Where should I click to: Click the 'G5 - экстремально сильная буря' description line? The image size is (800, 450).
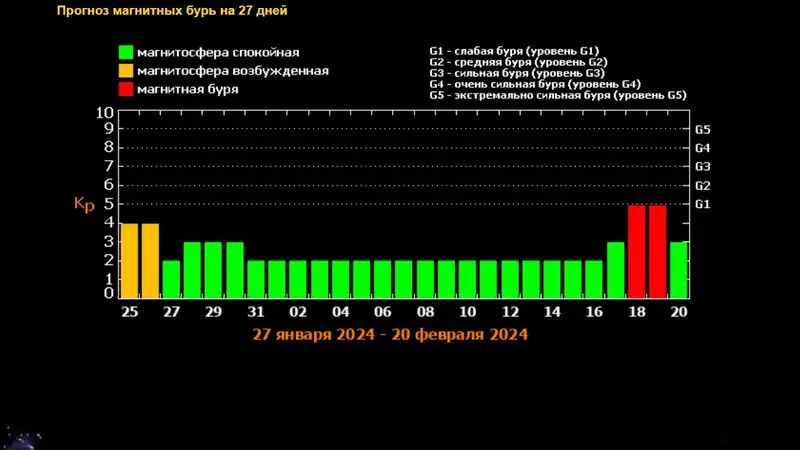tap(557, 95)
